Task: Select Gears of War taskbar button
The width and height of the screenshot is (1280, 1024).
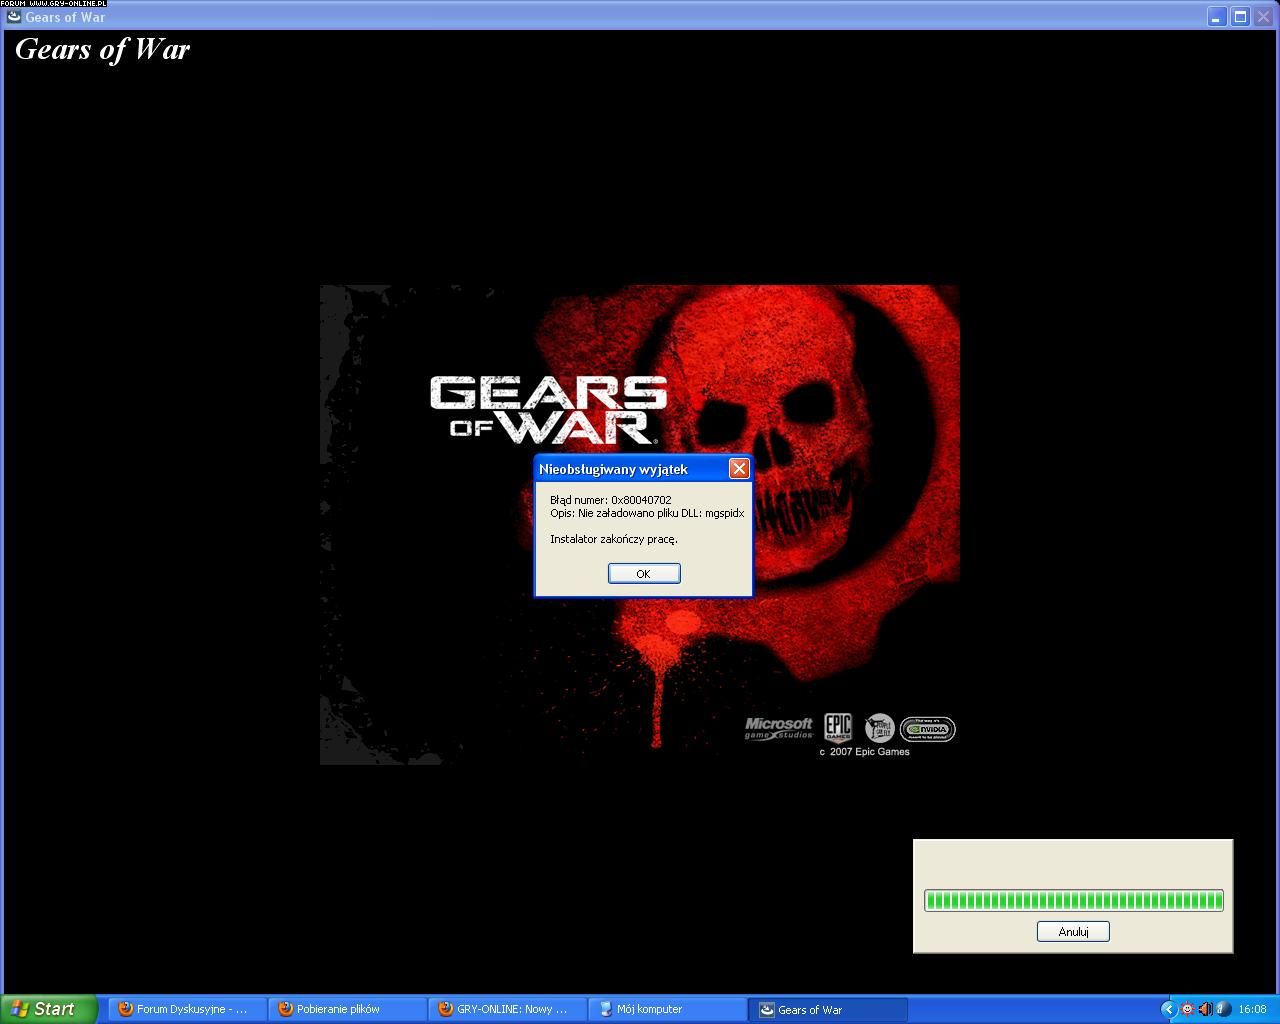Action: click(827, 1009)
